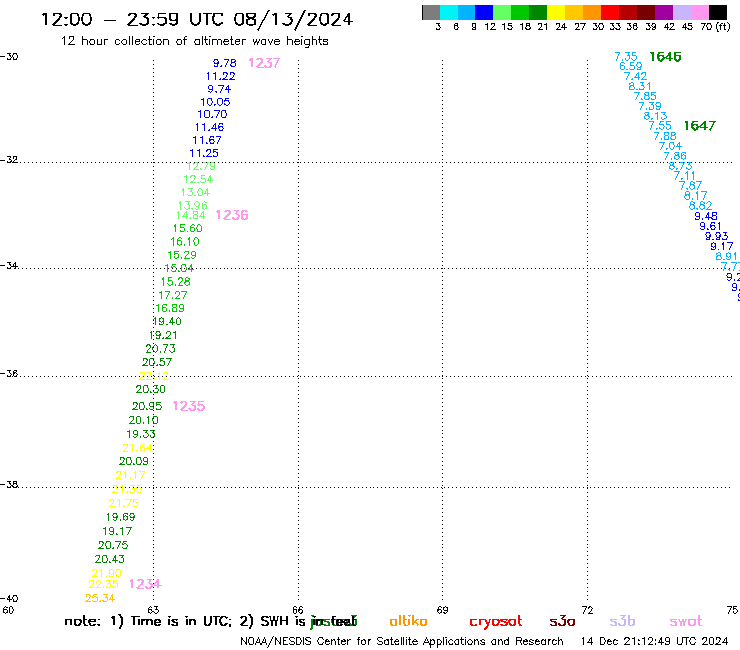This screenshot has width=740, height=650.
Task: Click the wave height value 13.04
Action: 195,193
